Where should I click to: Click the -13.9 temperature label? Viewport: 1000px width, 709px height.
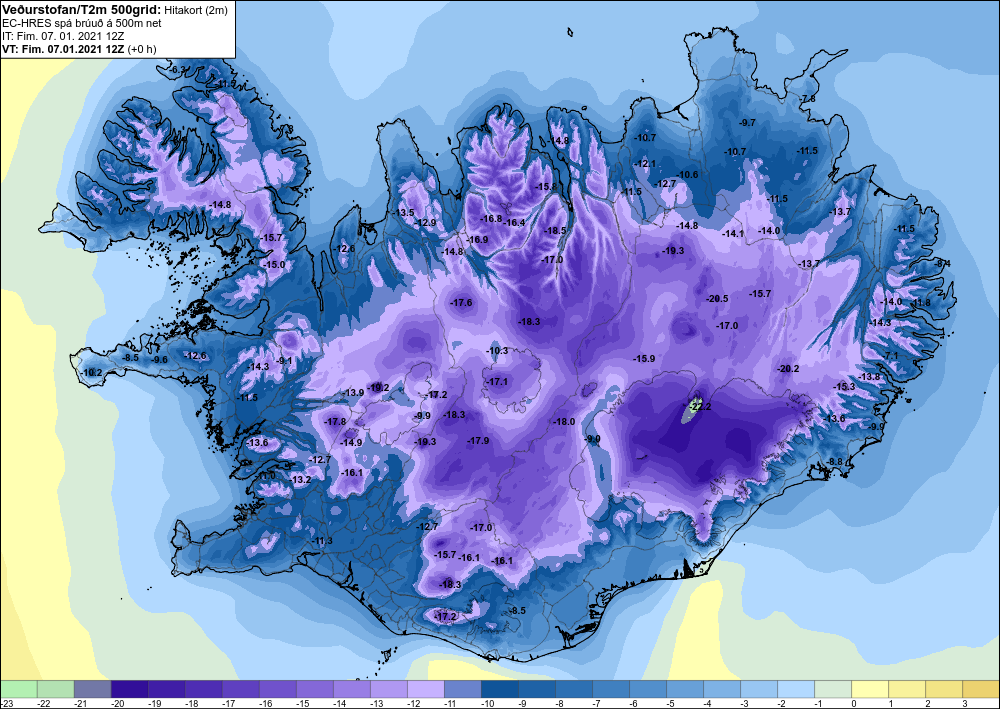(354, 393)
